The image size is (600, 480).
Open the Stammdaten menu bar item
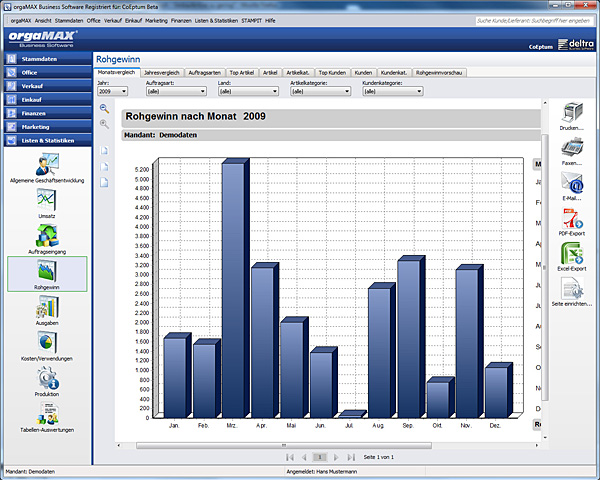(69, 21)
